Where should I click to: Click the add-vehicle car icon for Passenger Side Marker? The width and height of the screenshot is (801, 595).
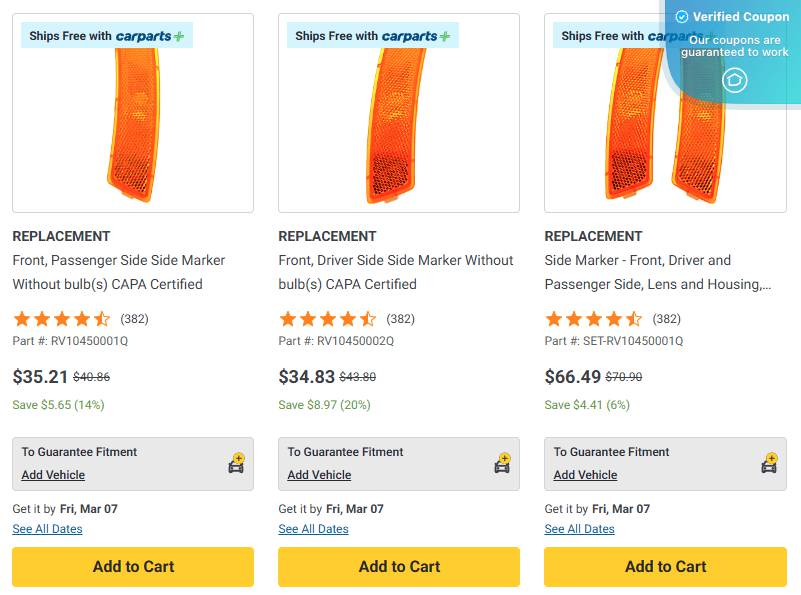[236, 464]
